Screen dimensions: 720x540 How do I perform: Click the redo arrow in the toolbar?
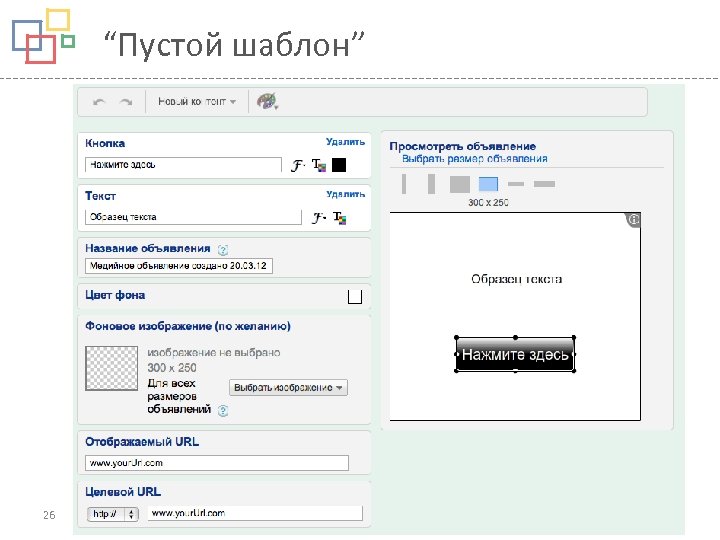(x=126, y=101)
